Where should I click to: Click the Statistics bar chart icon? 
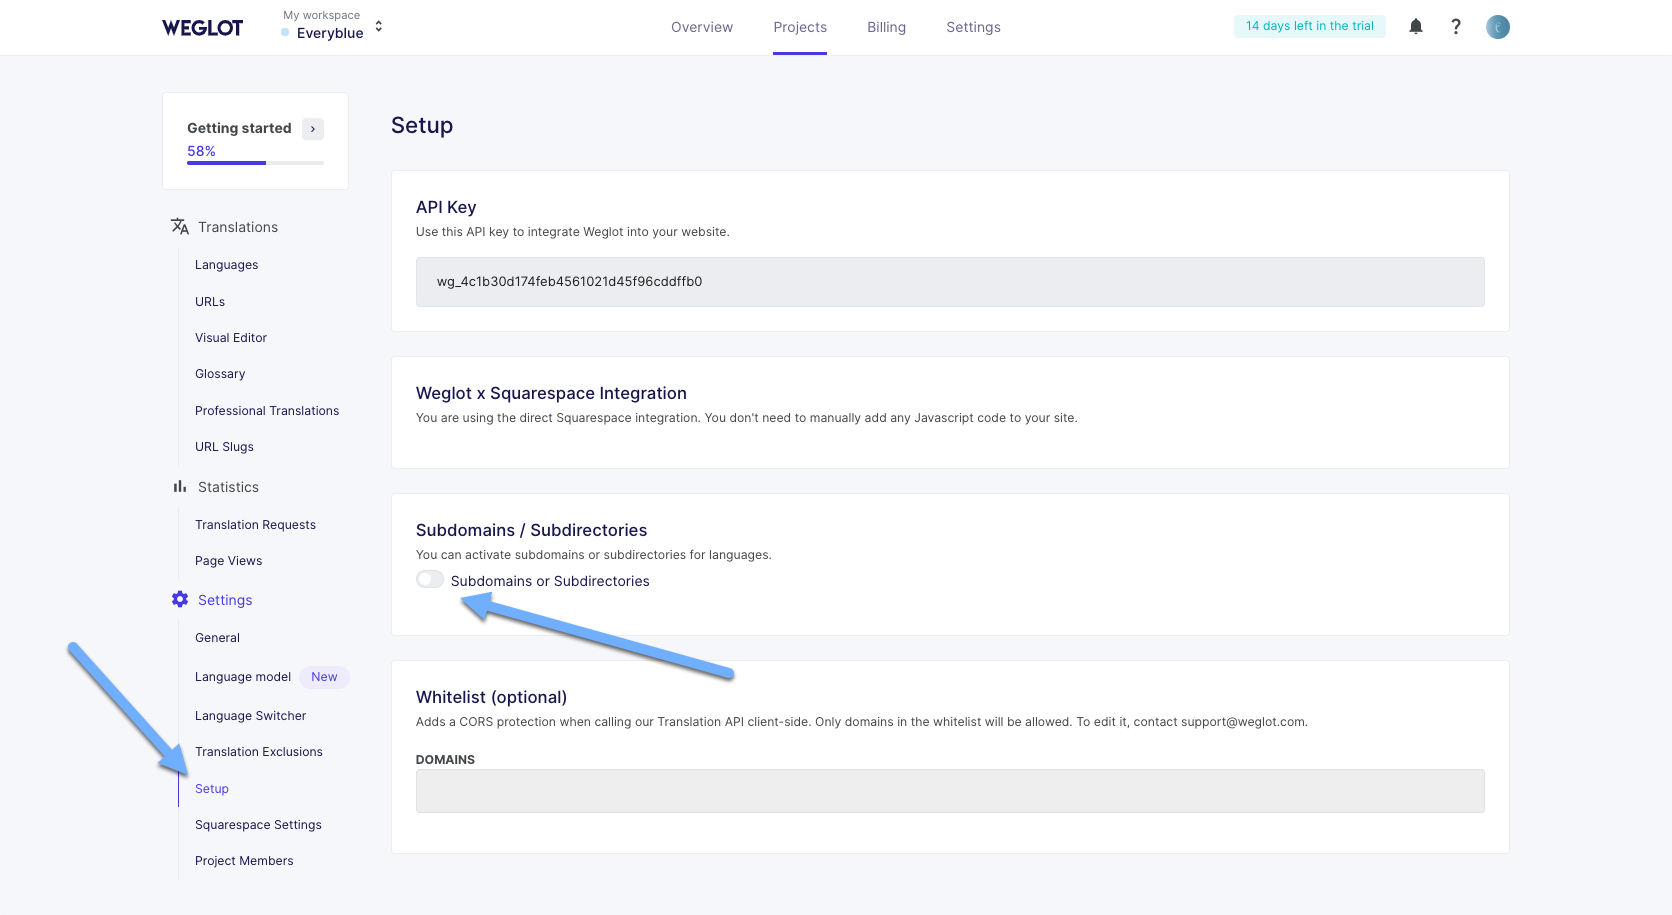point(180,487)
